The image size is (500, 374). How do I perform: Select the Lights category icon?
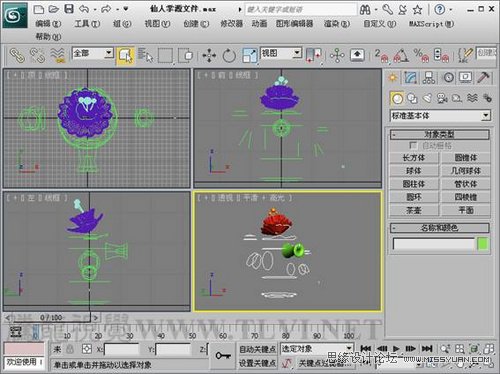click(427, 98)
